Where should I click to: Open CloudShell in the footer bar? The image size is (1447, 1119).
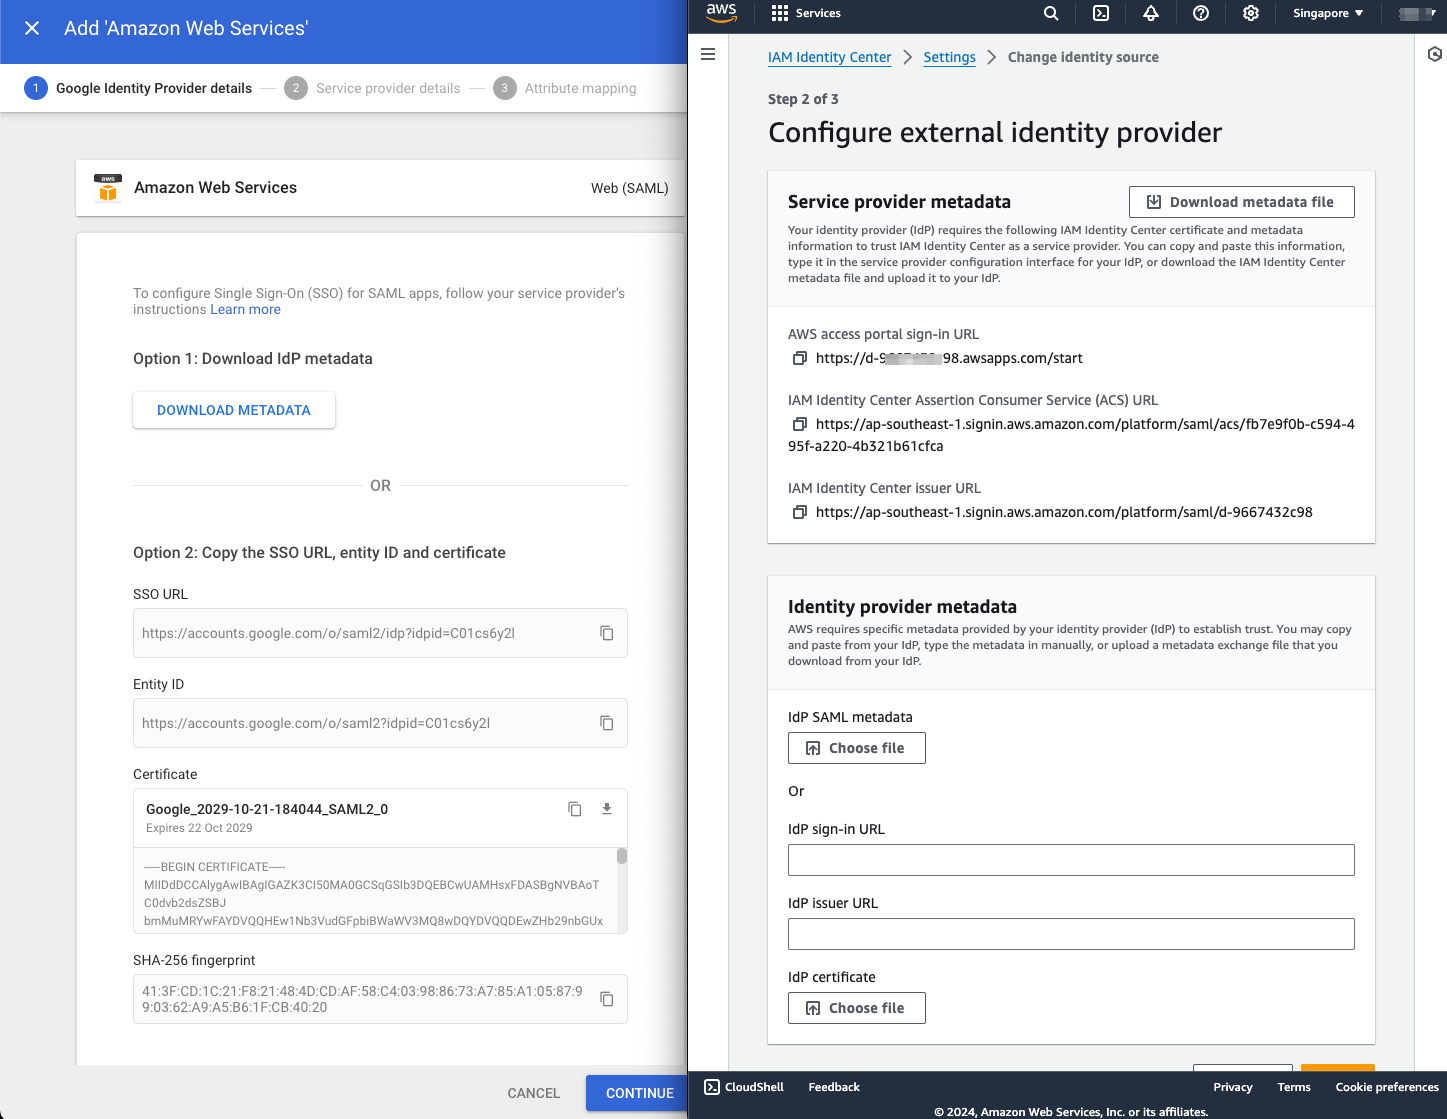tap(744, 1087)
